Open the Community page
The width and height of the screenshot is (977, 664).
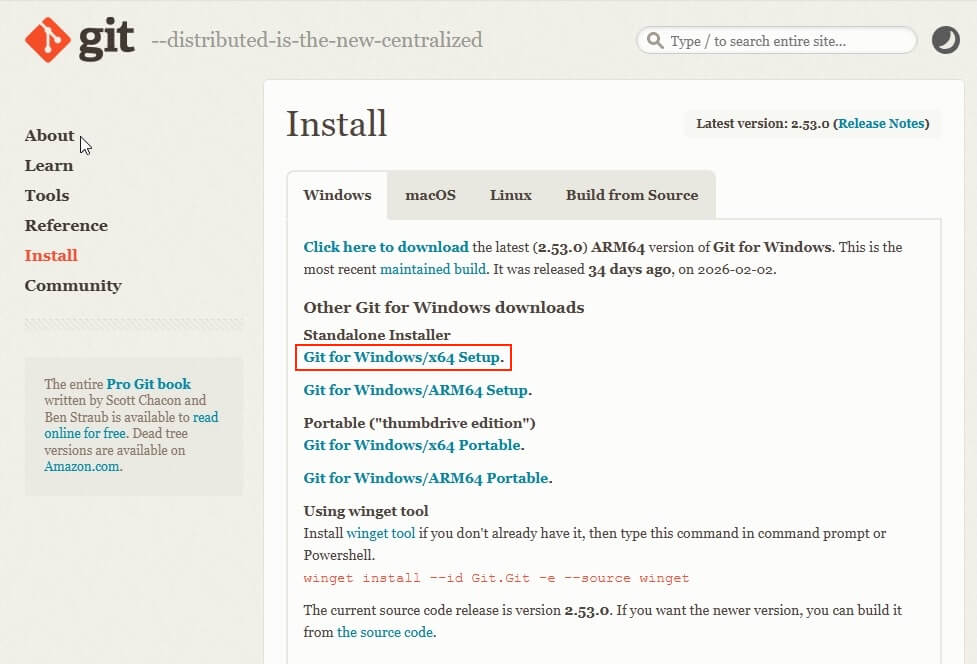(x=73, y=285)
